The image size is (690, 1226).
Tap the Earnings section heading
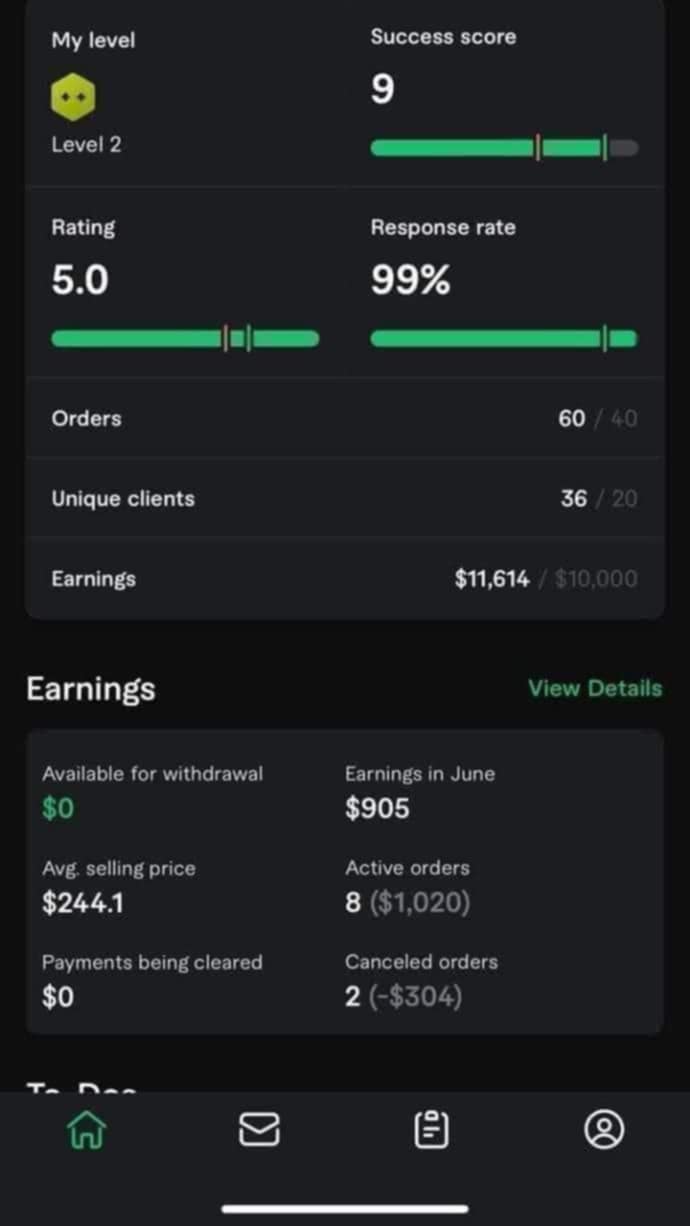pos(91,689)
